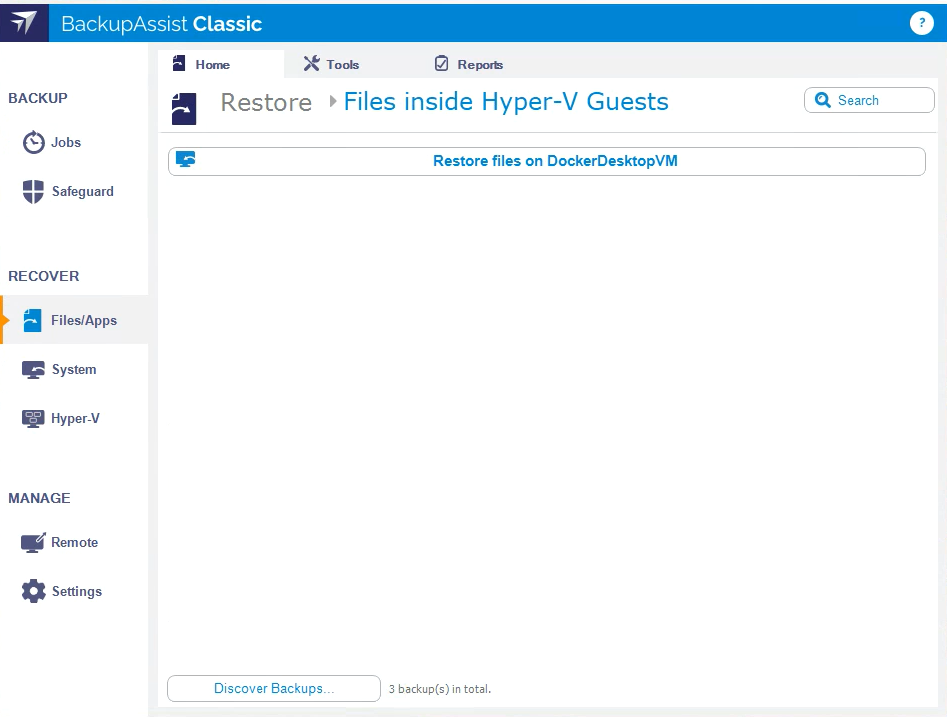Viewport: 947px width, 717px height.
Task: Click Files inside Hyper-V Guests breadcrumb
Action: click(x=506, y=102)
